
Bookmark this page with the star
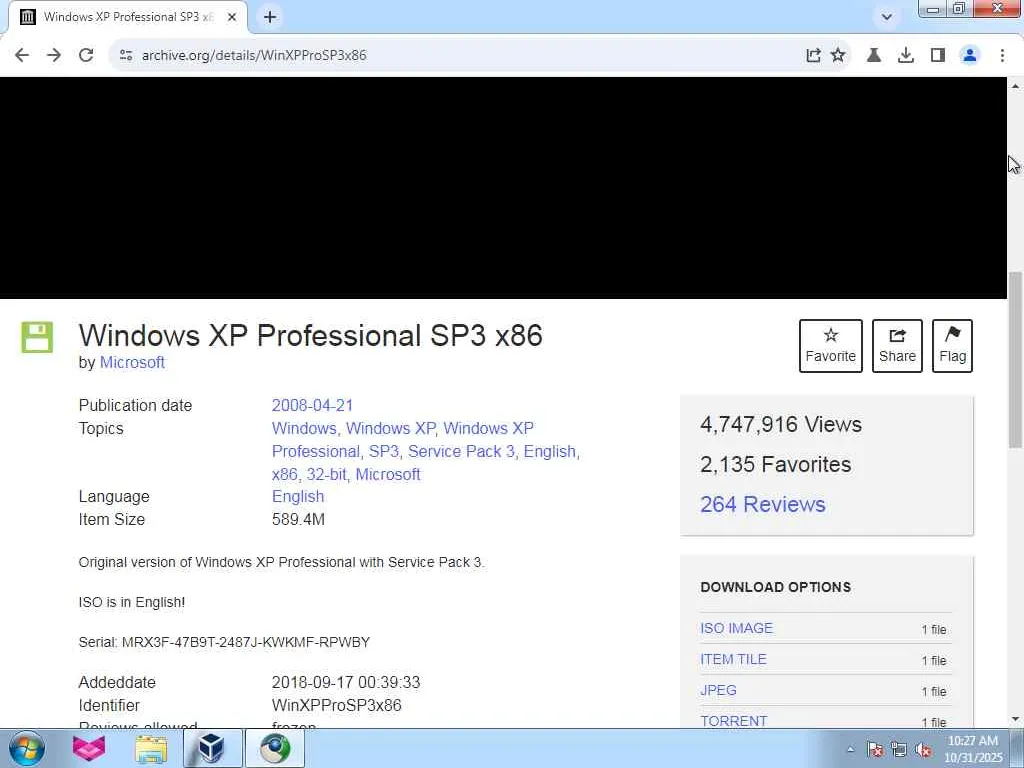(838, 56)
